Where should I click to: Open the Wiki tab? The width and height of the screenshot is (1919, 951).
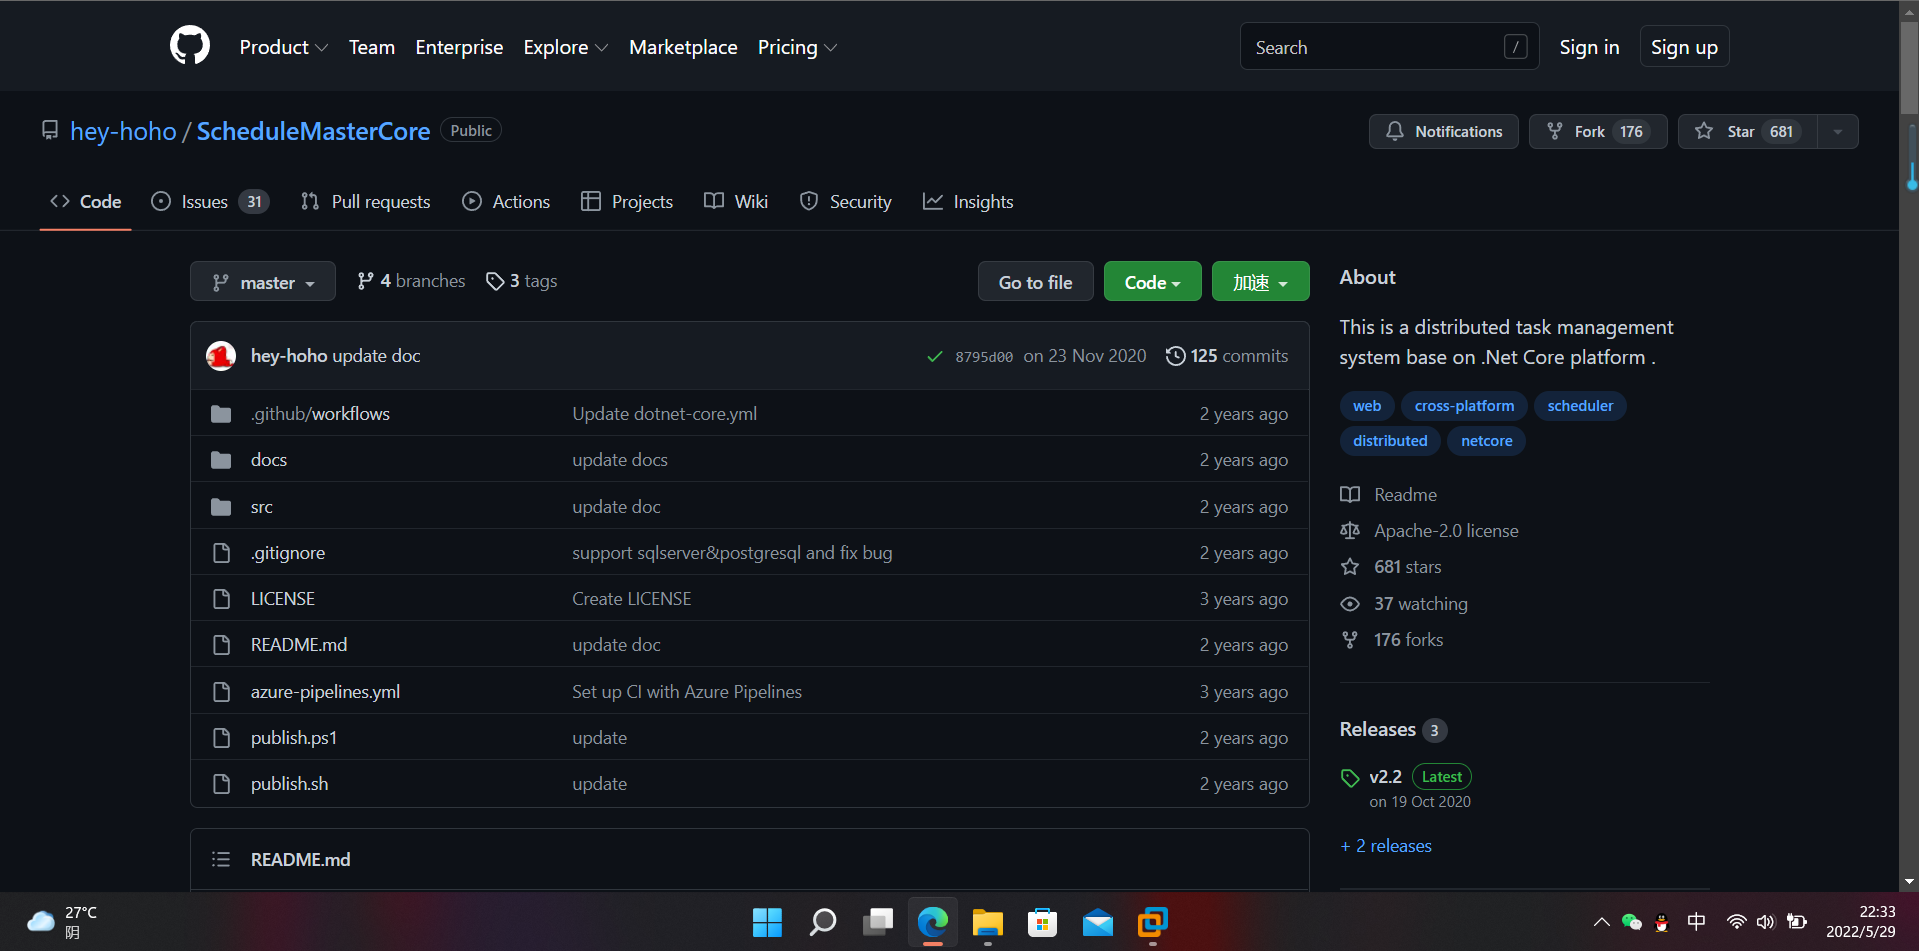pyautogui.click(x=736, y=202)
